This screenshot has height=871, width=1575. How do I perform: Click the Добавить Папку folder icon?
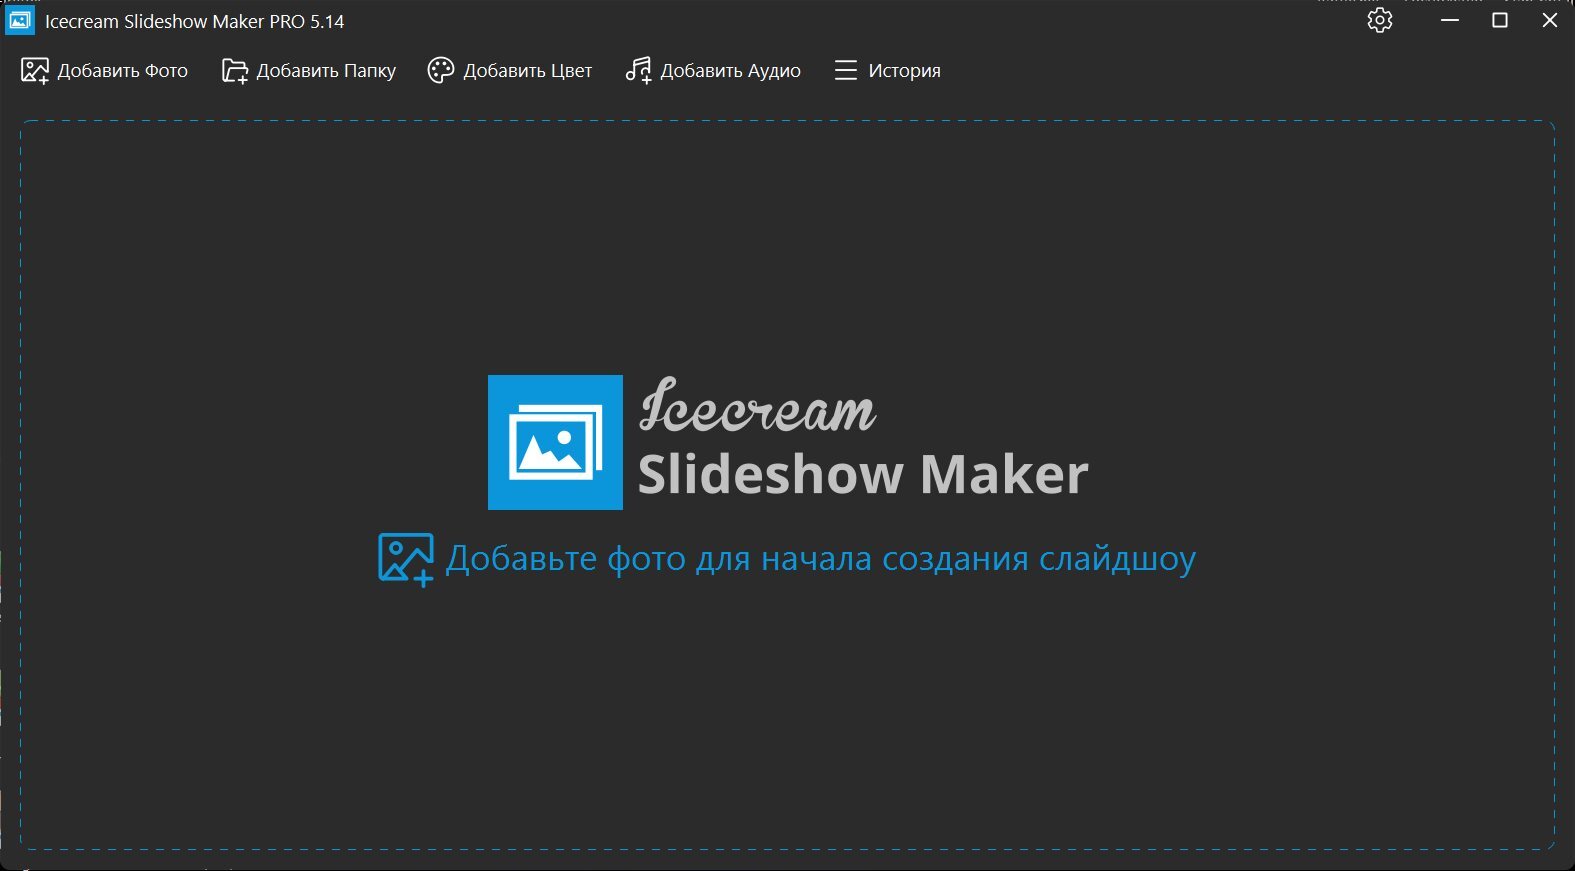235,71
